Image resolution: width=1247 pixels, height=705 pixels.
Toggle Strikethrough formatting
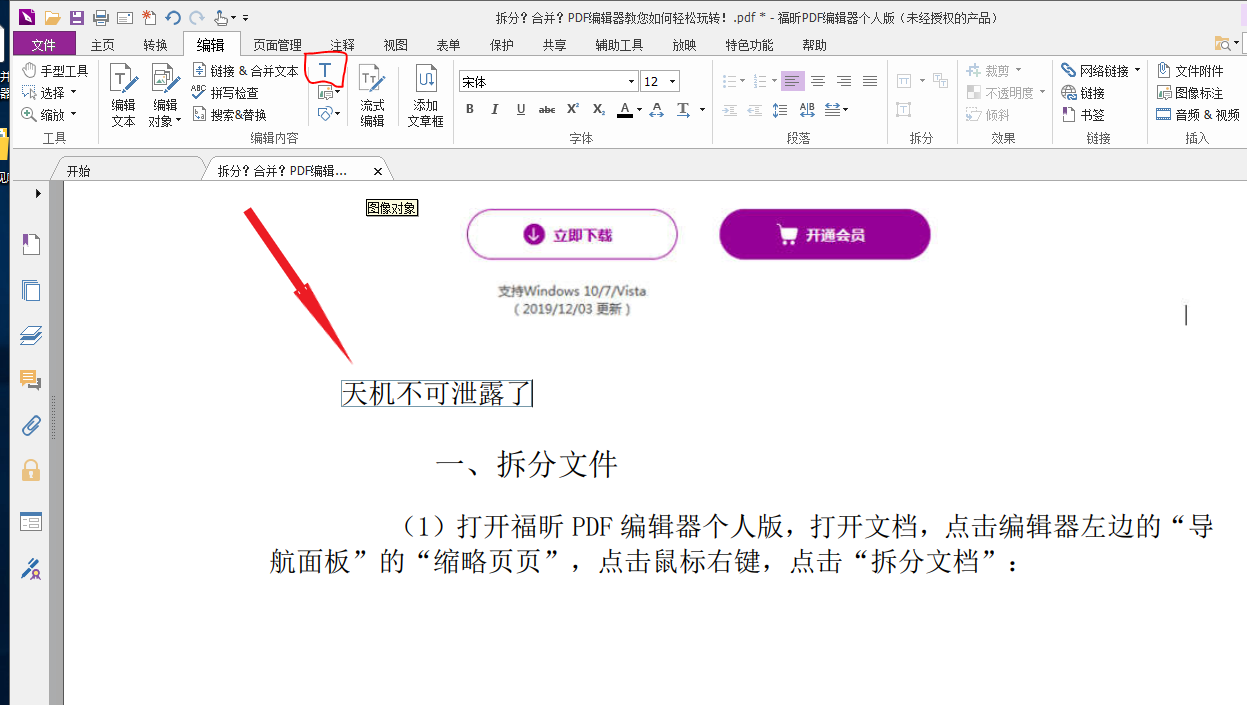point(547,109)
